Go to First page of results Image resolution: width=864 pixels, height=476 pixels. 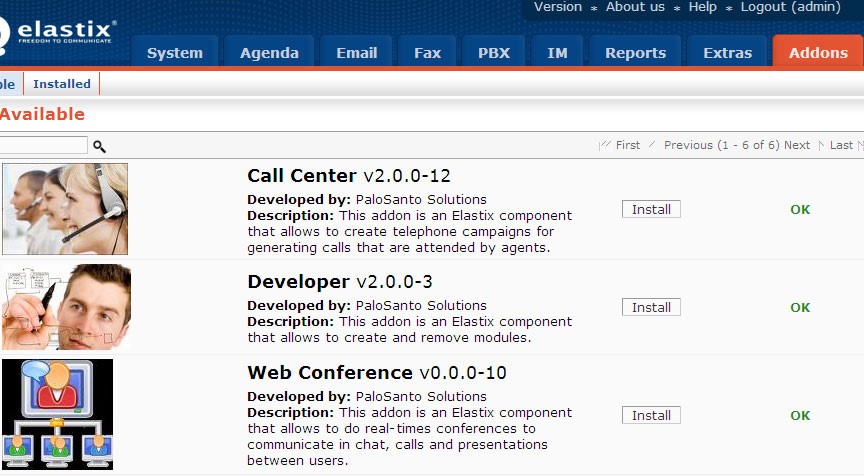(x=628, y=145)
